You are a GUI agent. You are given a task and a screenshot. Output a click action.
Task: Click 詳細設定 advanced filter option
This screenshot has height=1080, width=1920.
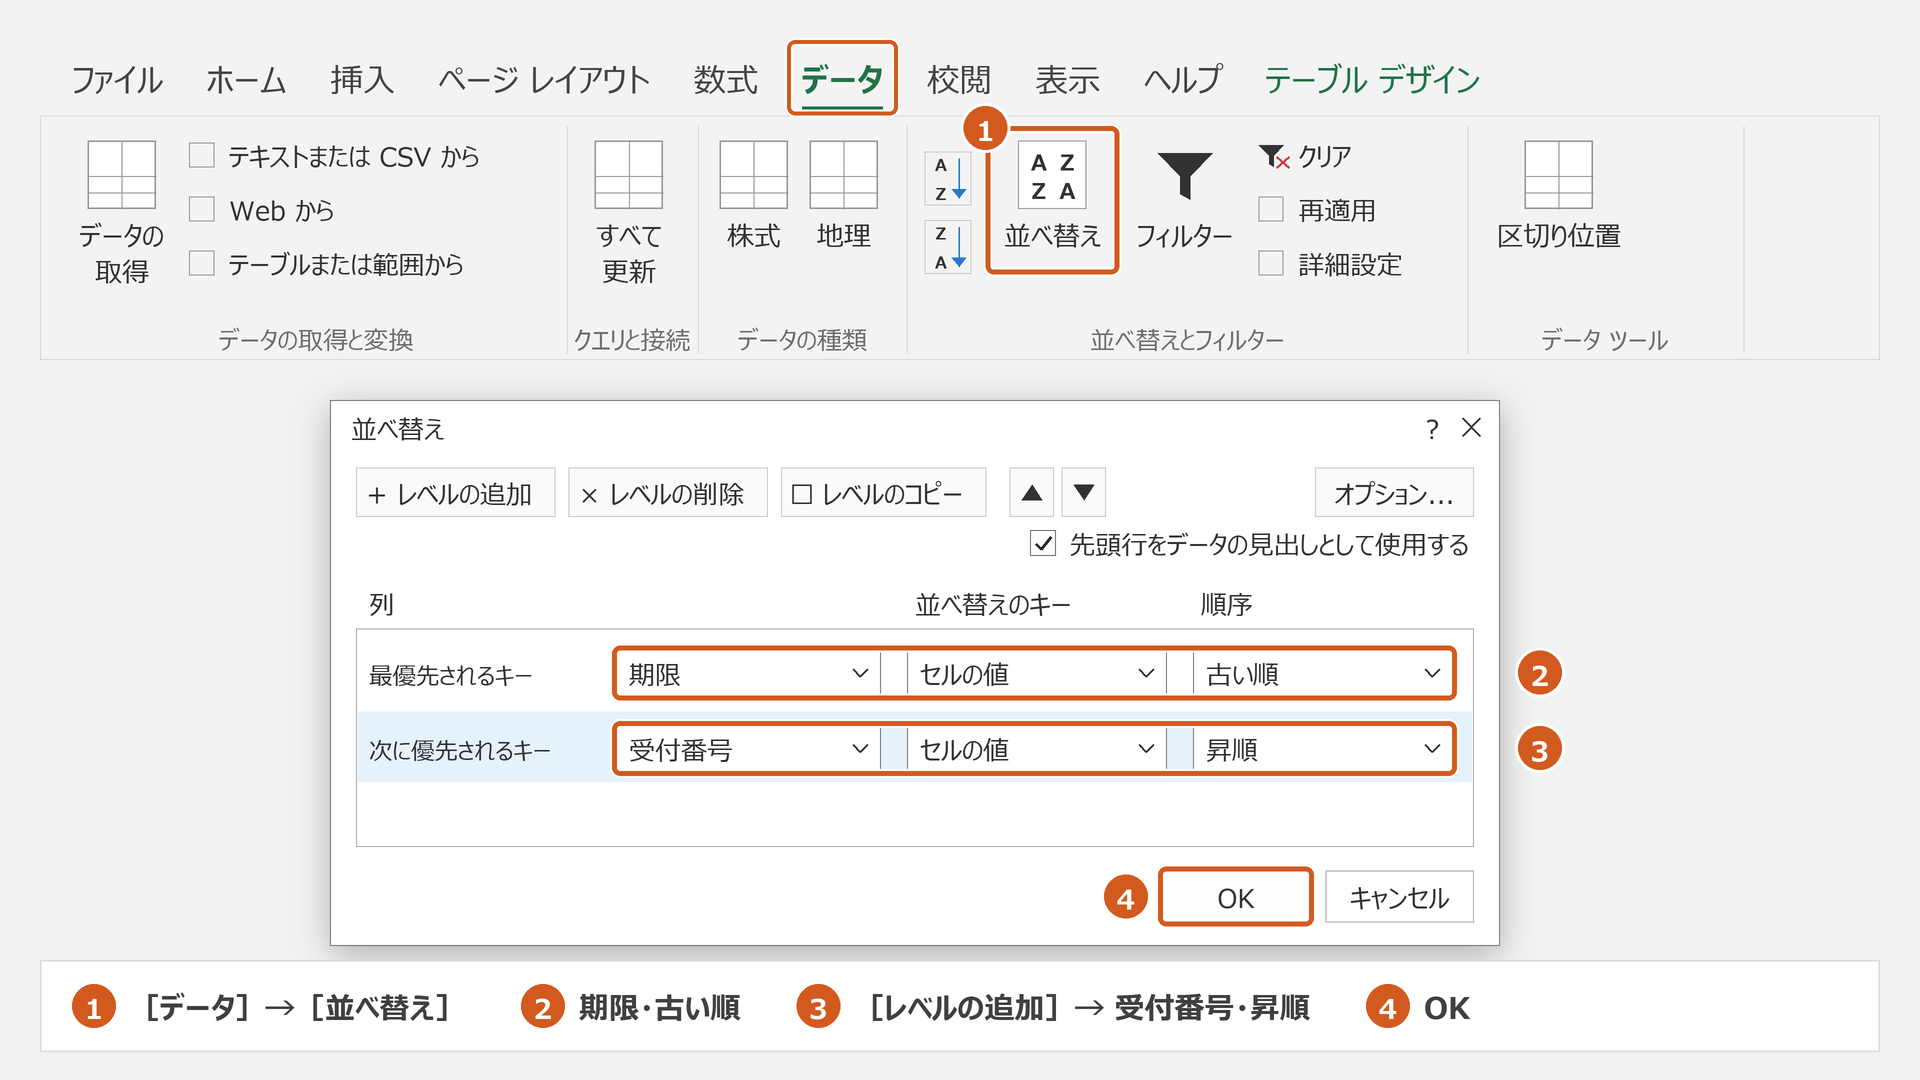click(x=1330, y=264)
